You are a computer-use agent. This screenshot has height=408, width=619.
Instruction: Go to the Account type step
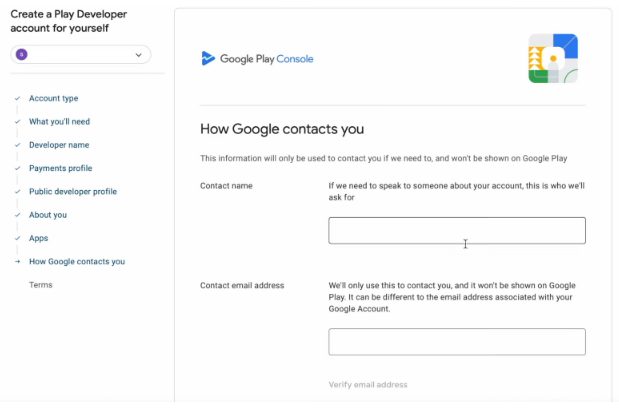point(53,98)
